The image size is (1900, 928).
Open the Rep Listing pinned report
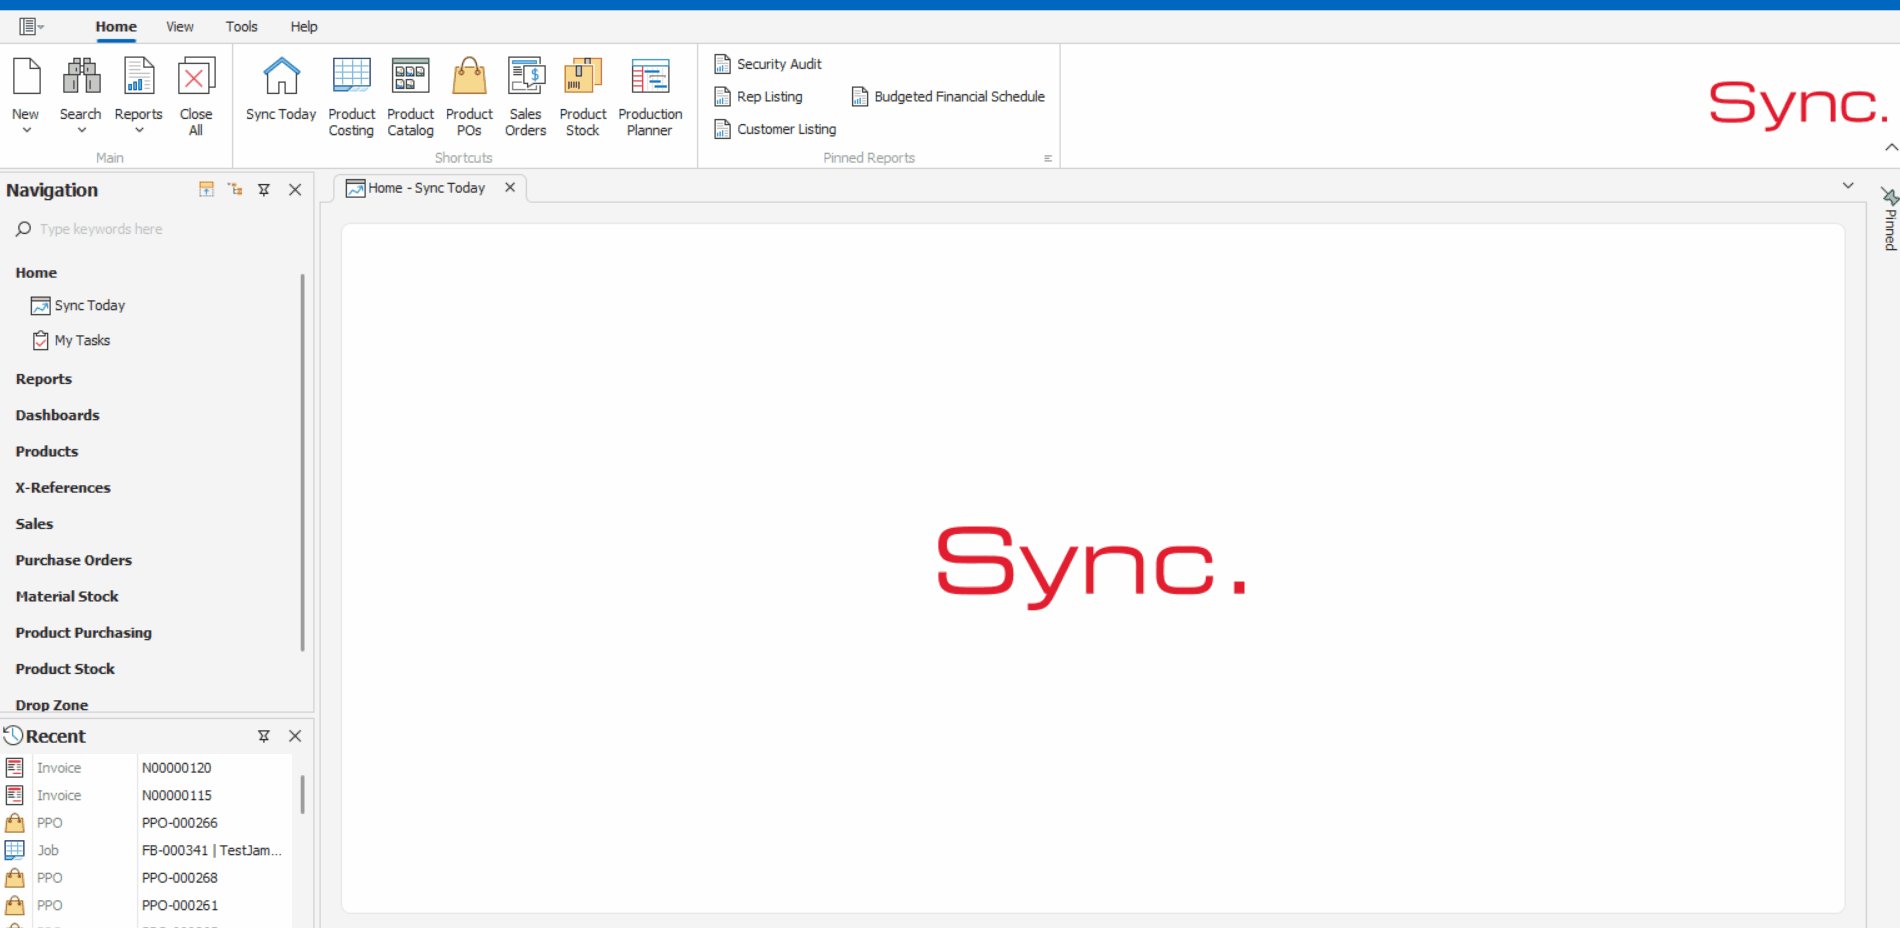pyautogui.click(x=758, y=97)
